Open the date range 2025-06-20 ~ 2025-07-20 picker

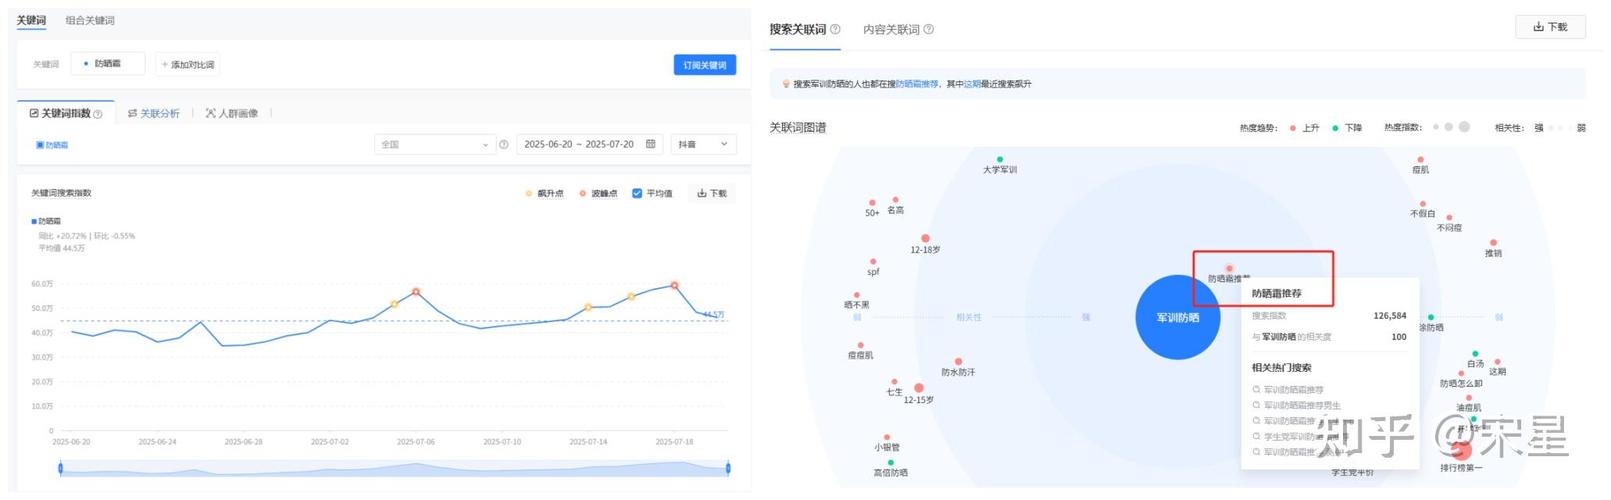tap(588, 144)
